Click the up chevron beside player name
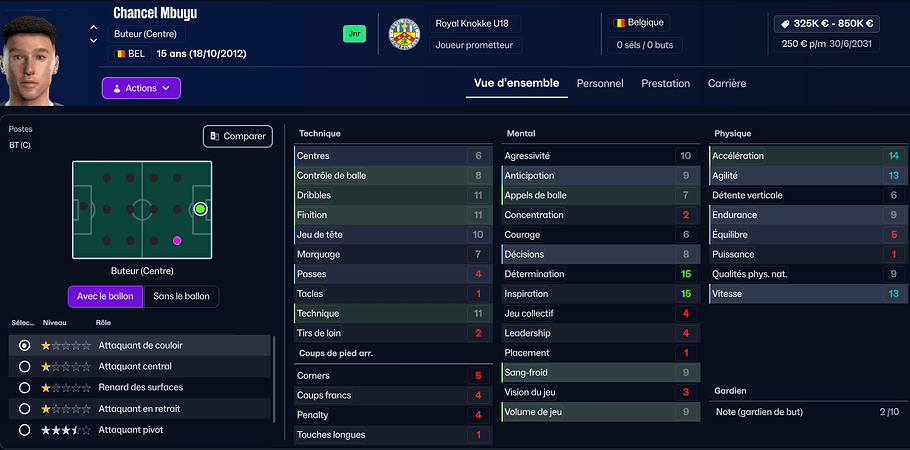Screen dimensions: 910x450 [x=93, y=27]
